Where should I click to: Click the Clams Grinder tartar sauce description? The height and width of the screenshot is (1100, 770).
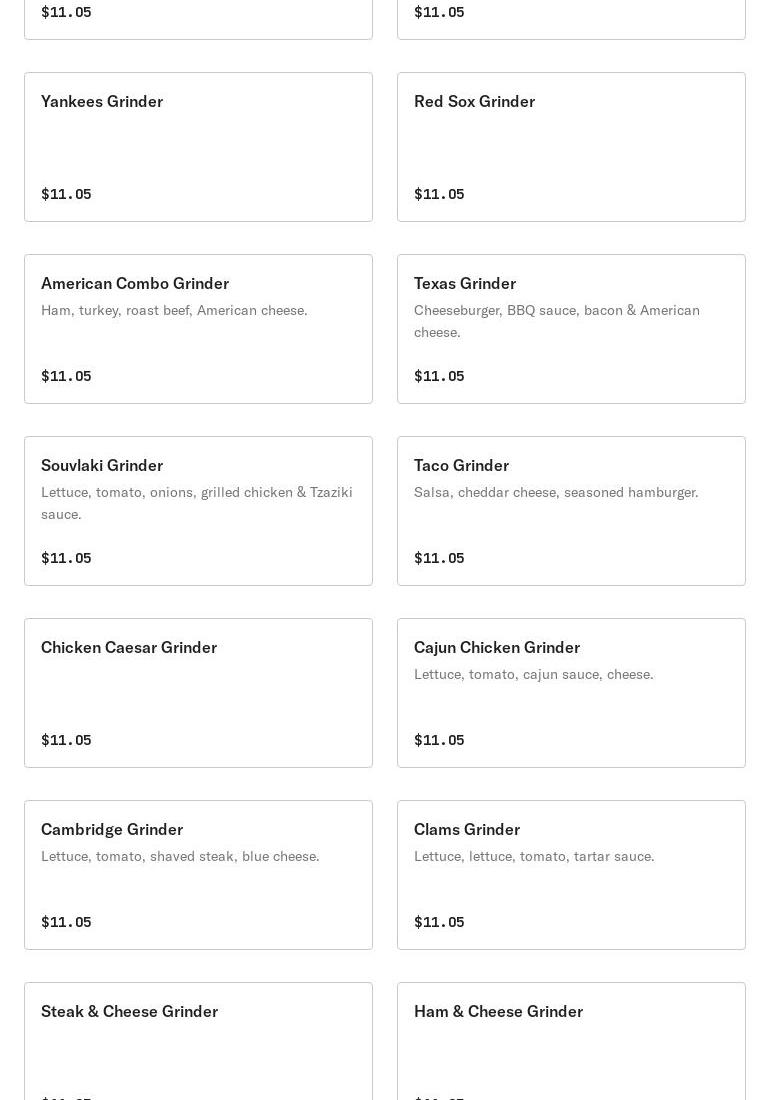[x=534, y=857]
